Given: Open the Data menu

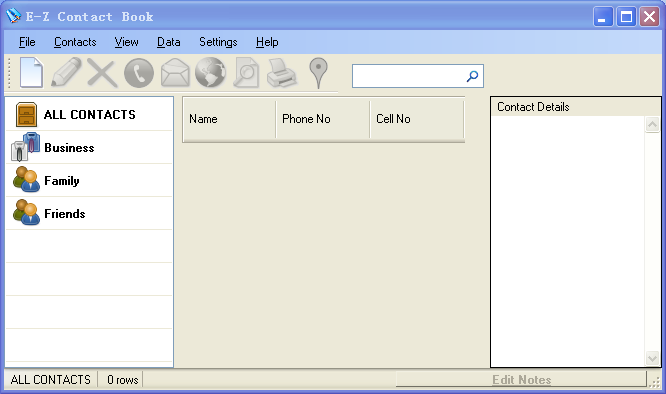Looking at the screenshot, I should [x=169, y=42].
